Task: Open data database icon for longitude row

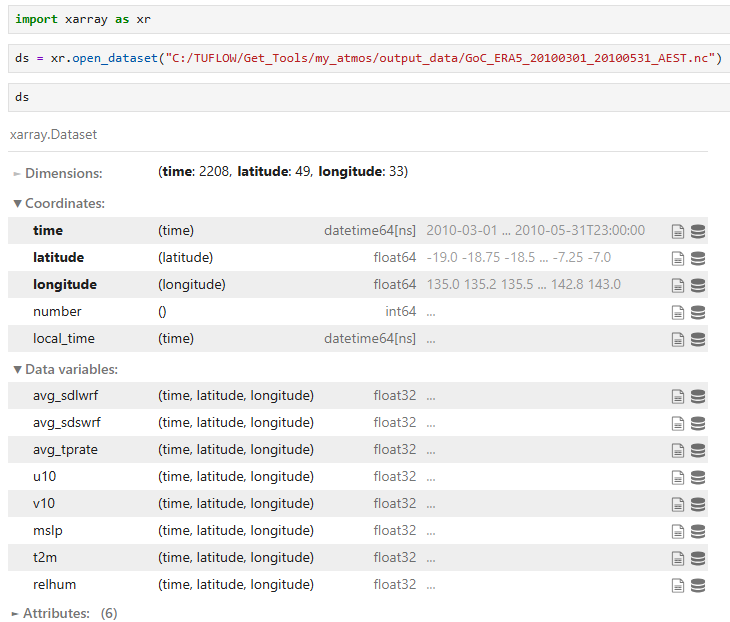Action: (698, 285)
